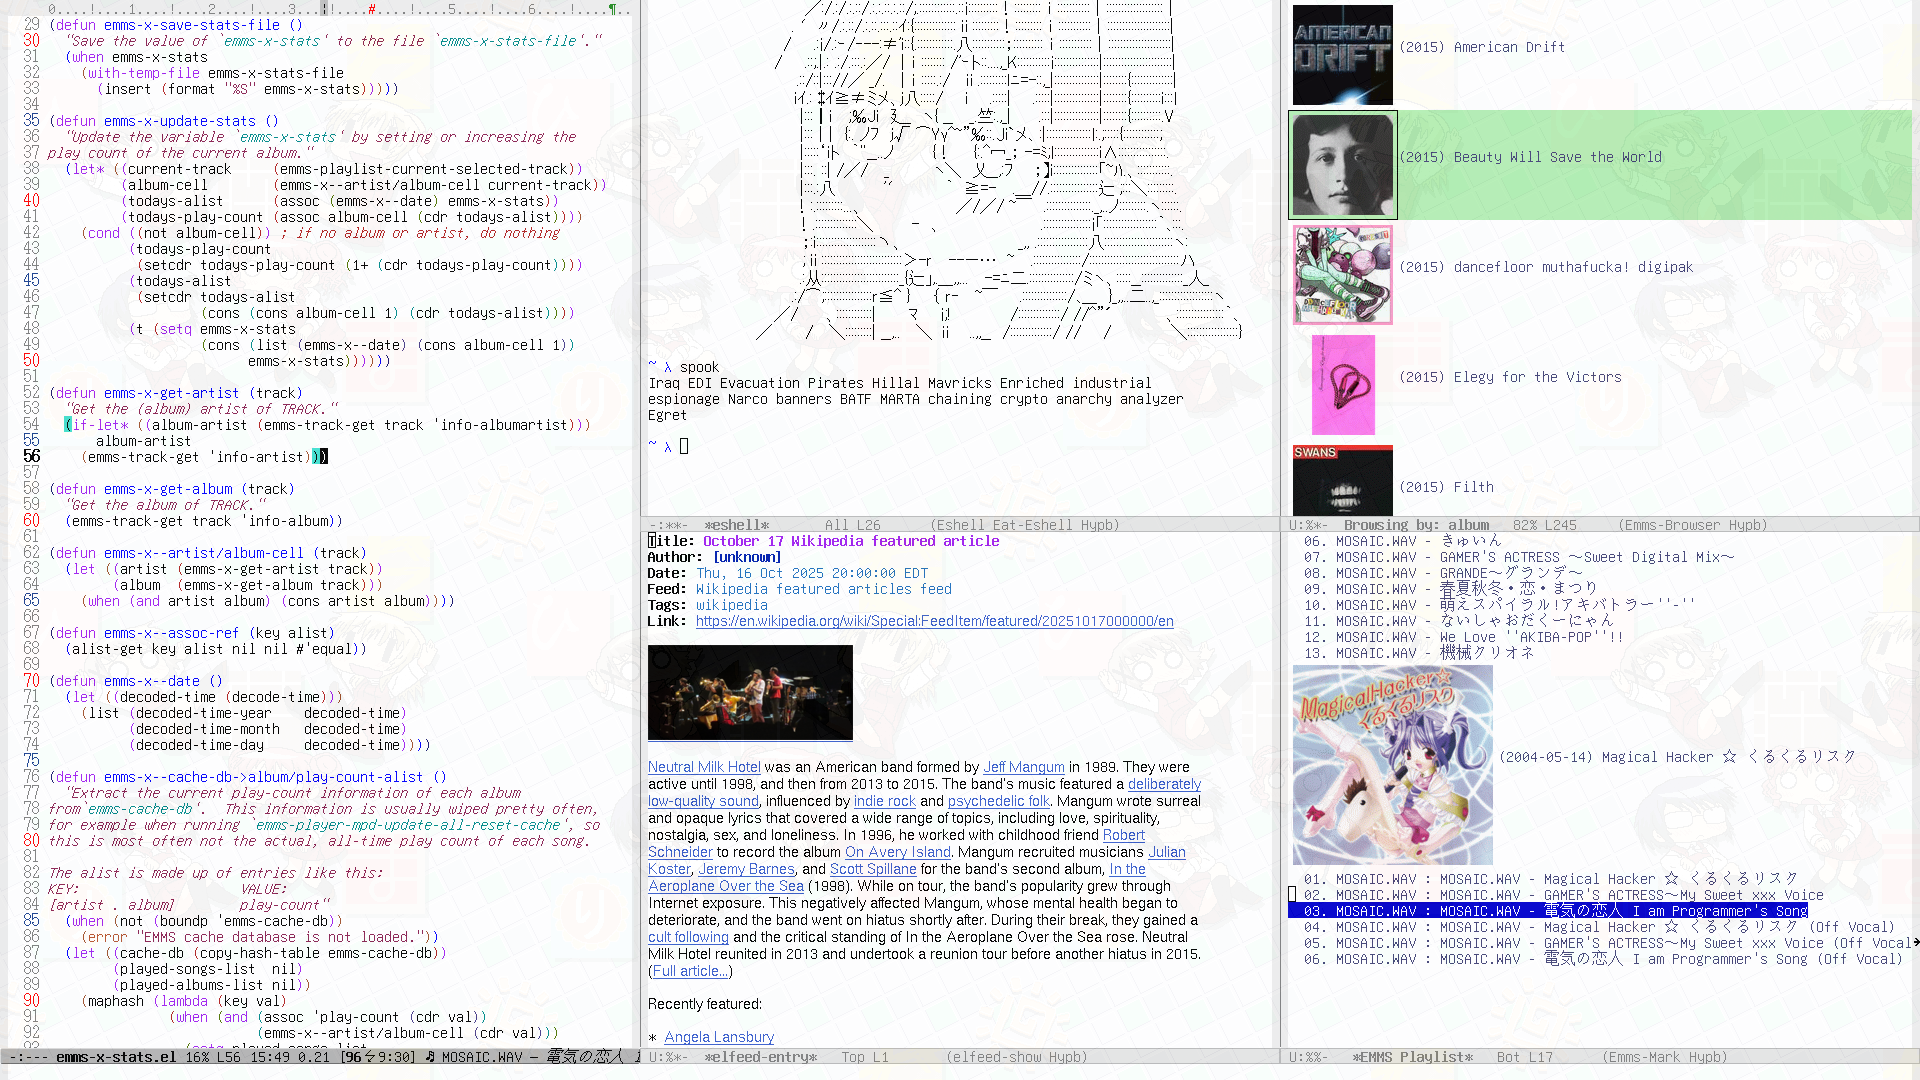The image size is (1920, 1080).
Task: Click the Magical Hacker album artwork
Action: click(1392, 765)
